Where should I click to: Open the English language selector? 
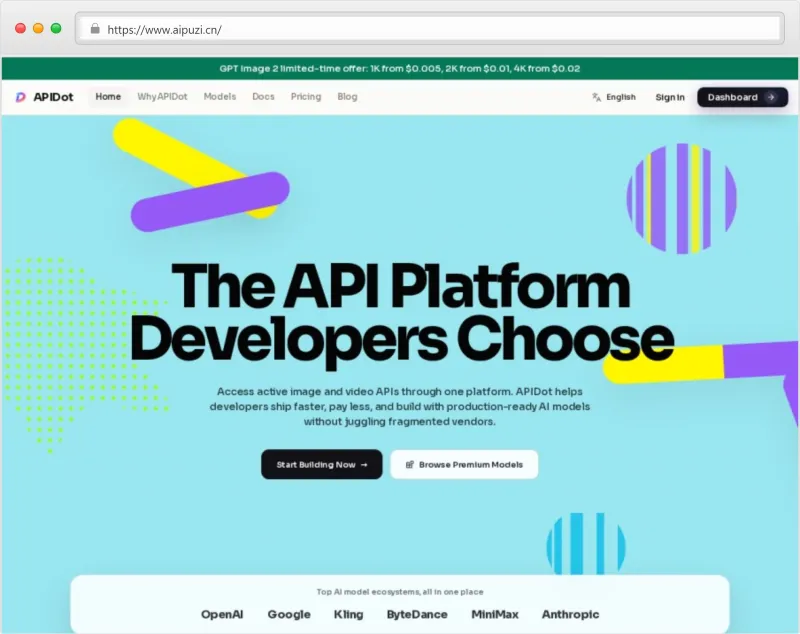pyautogui.click(x=614, y=97)
